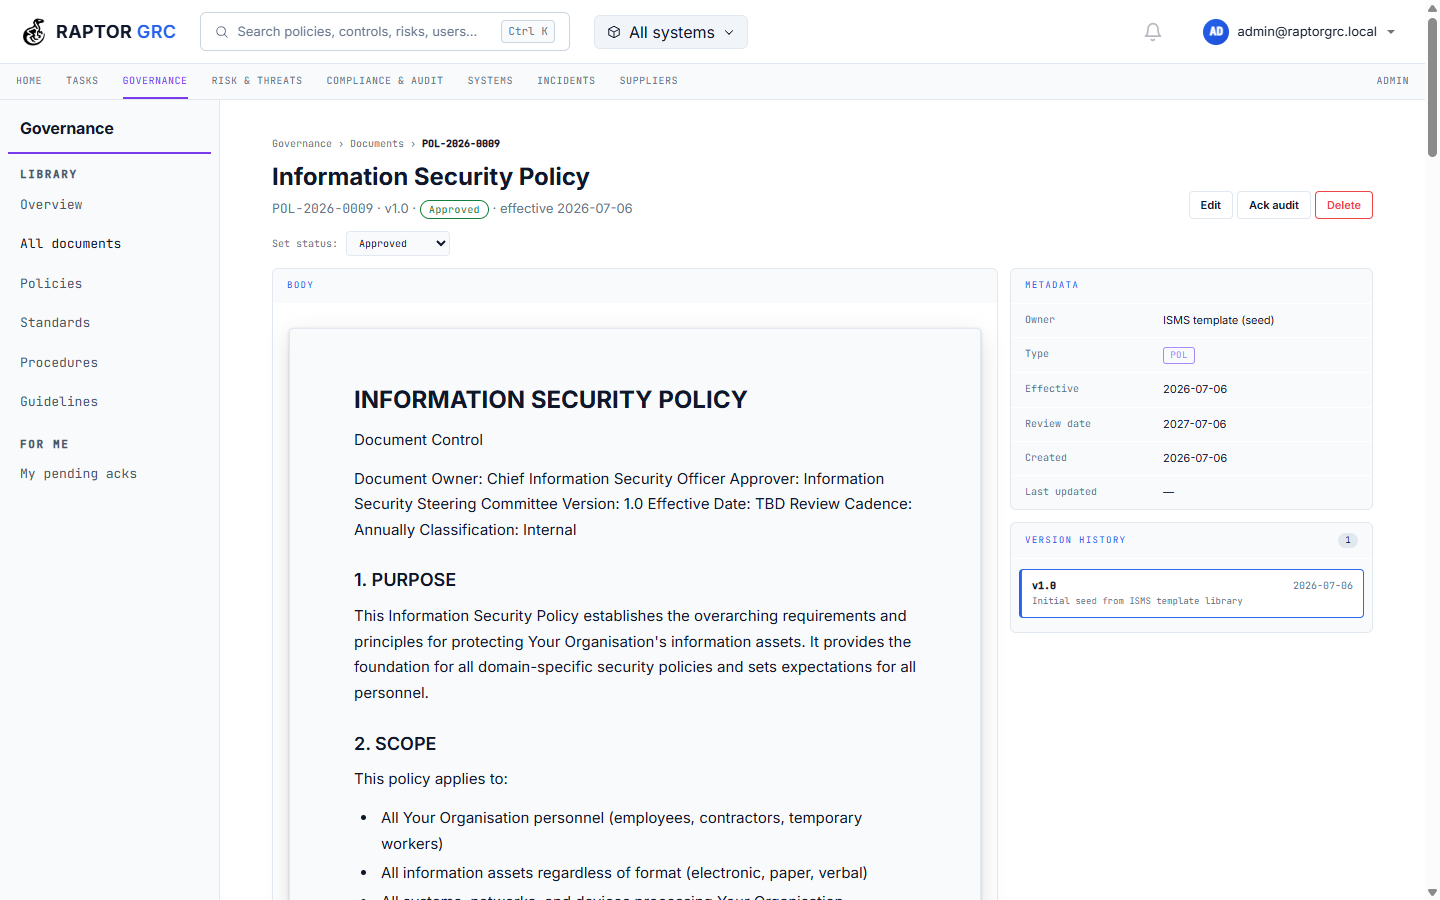This screenshot has width=1440, height=900.
Task: Open My pending acks
Action: [79, 474]
